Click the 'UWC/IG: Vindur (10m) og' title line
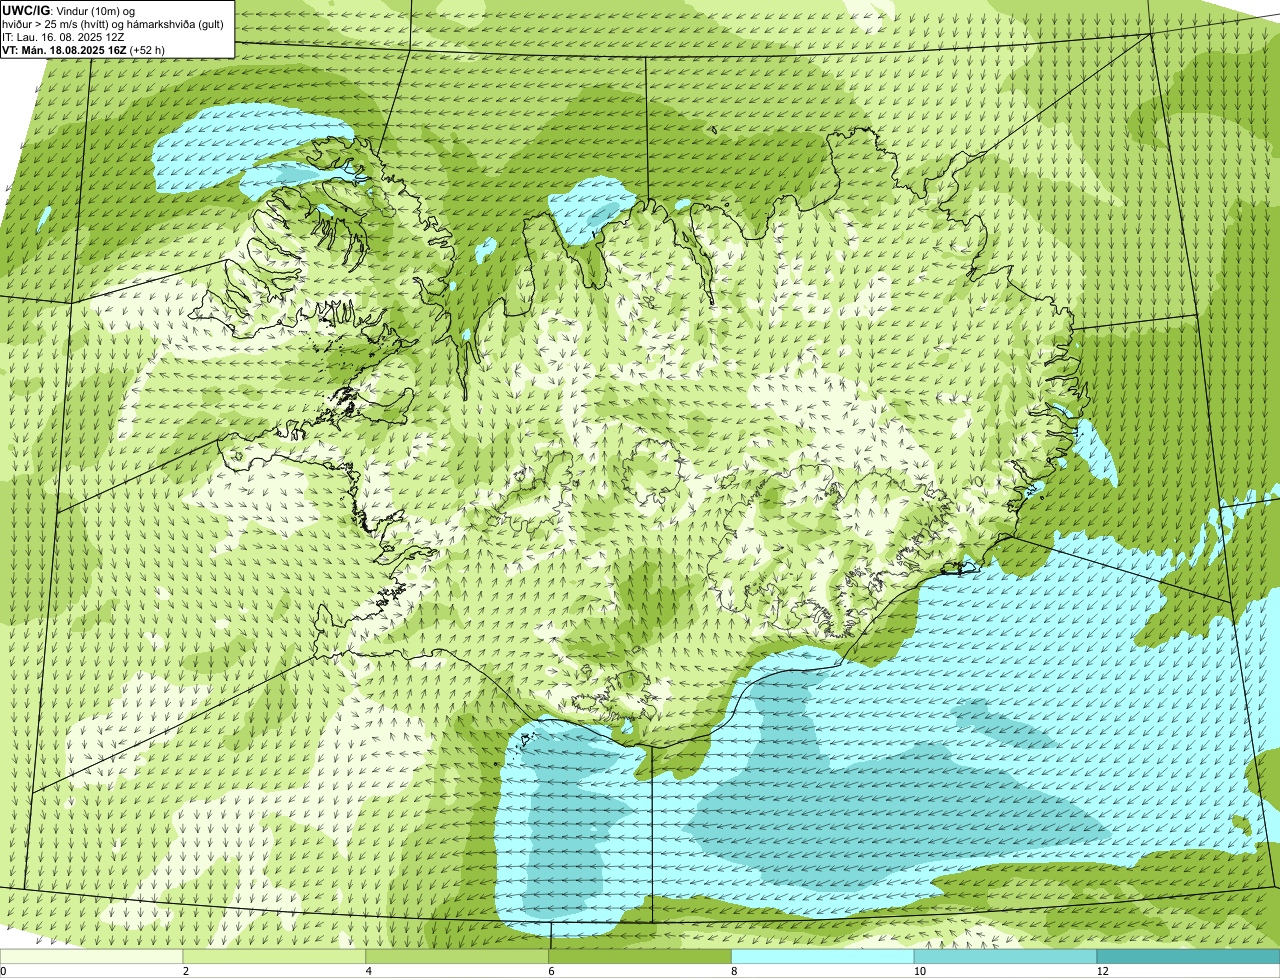1280x978 pixels. 70,10
